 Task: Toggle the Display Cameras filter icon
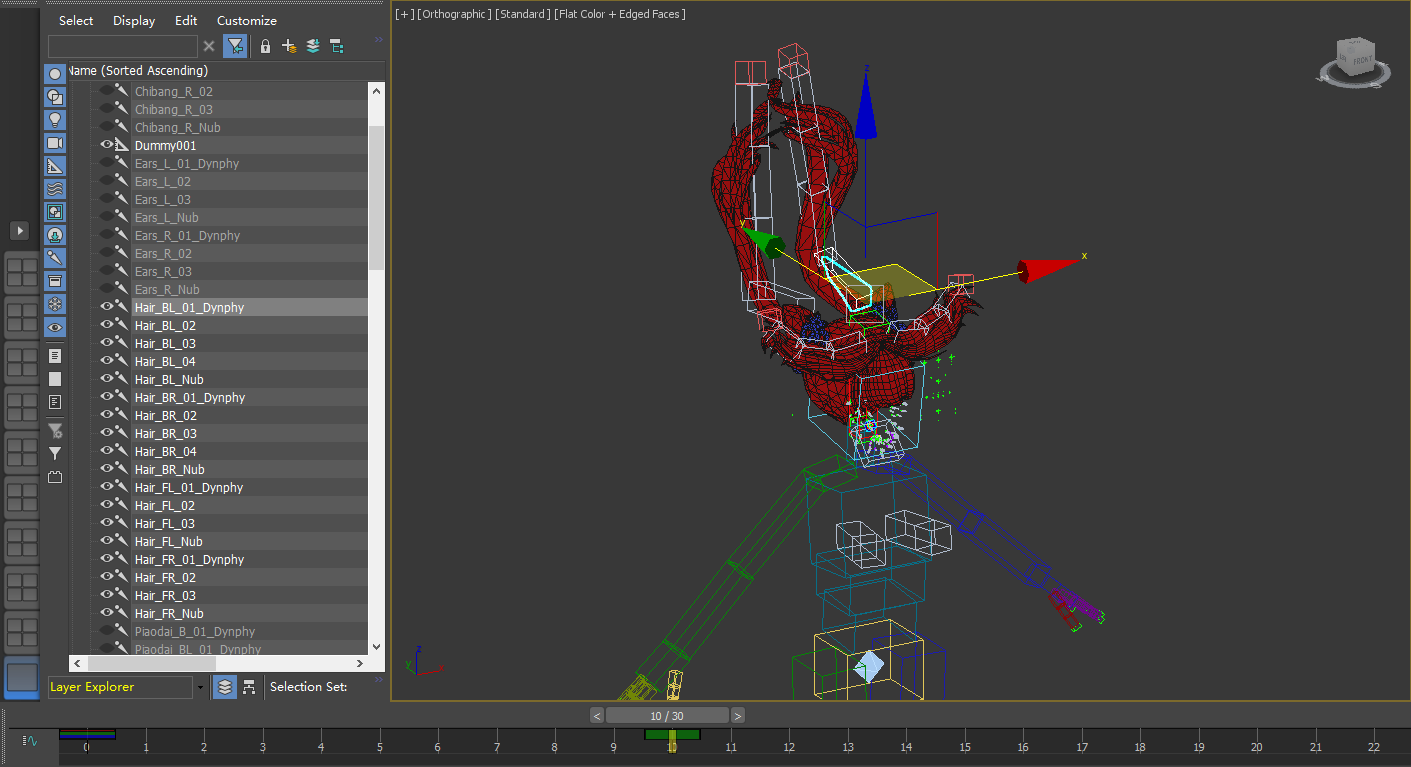[x=55, y=143]
